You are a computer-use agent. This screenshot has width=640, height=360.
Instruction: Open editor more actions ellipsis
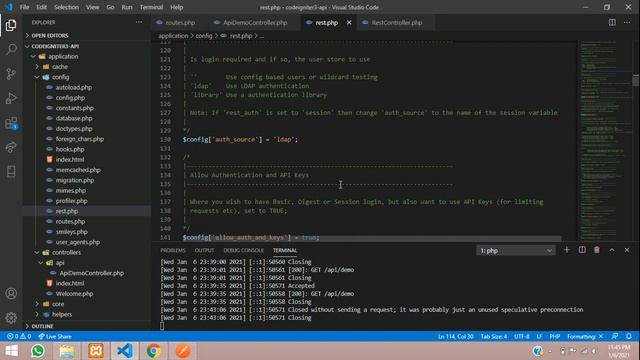pyautogui.click(x=627, y=22)
